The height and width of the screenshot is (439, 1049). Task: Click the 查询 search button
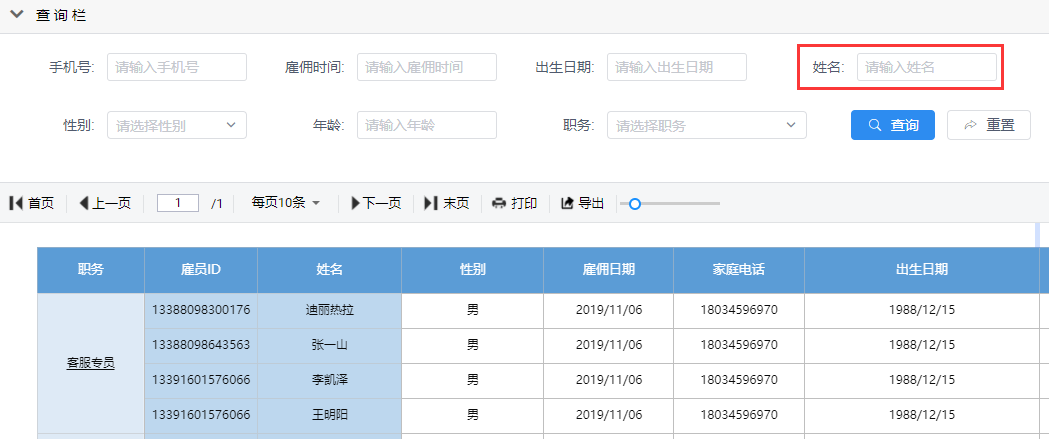tap(892, 125)
